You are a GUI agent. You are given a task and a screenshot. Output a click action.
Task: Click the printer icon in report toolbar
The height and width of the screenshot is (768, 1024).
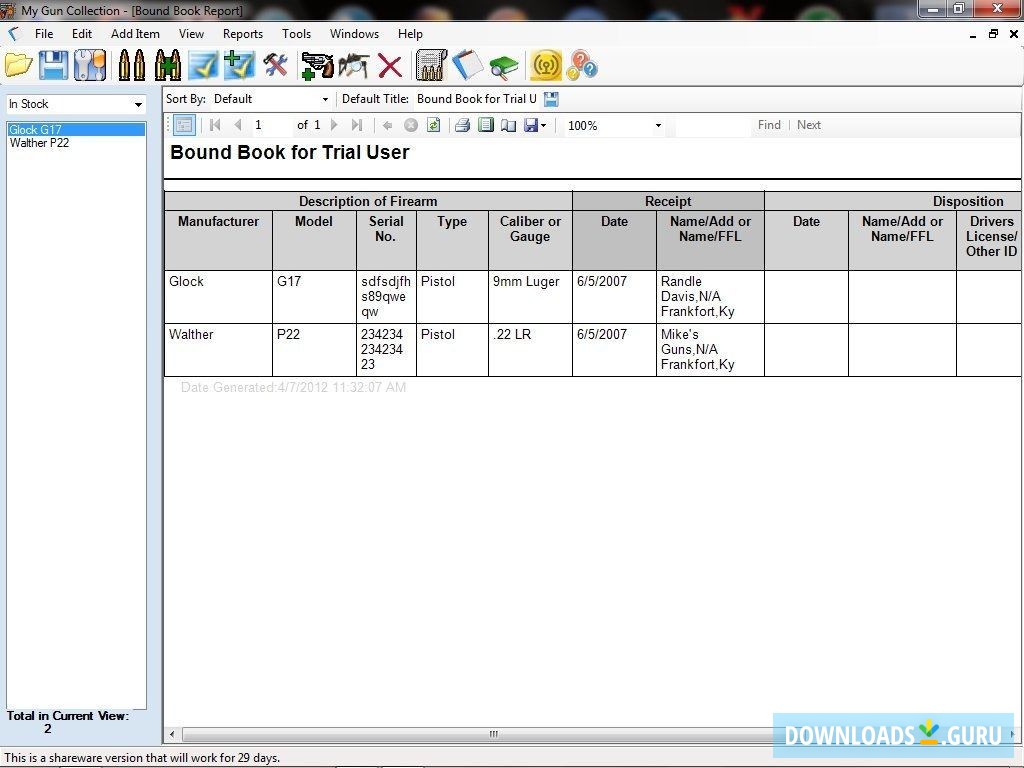coord(462,125)
